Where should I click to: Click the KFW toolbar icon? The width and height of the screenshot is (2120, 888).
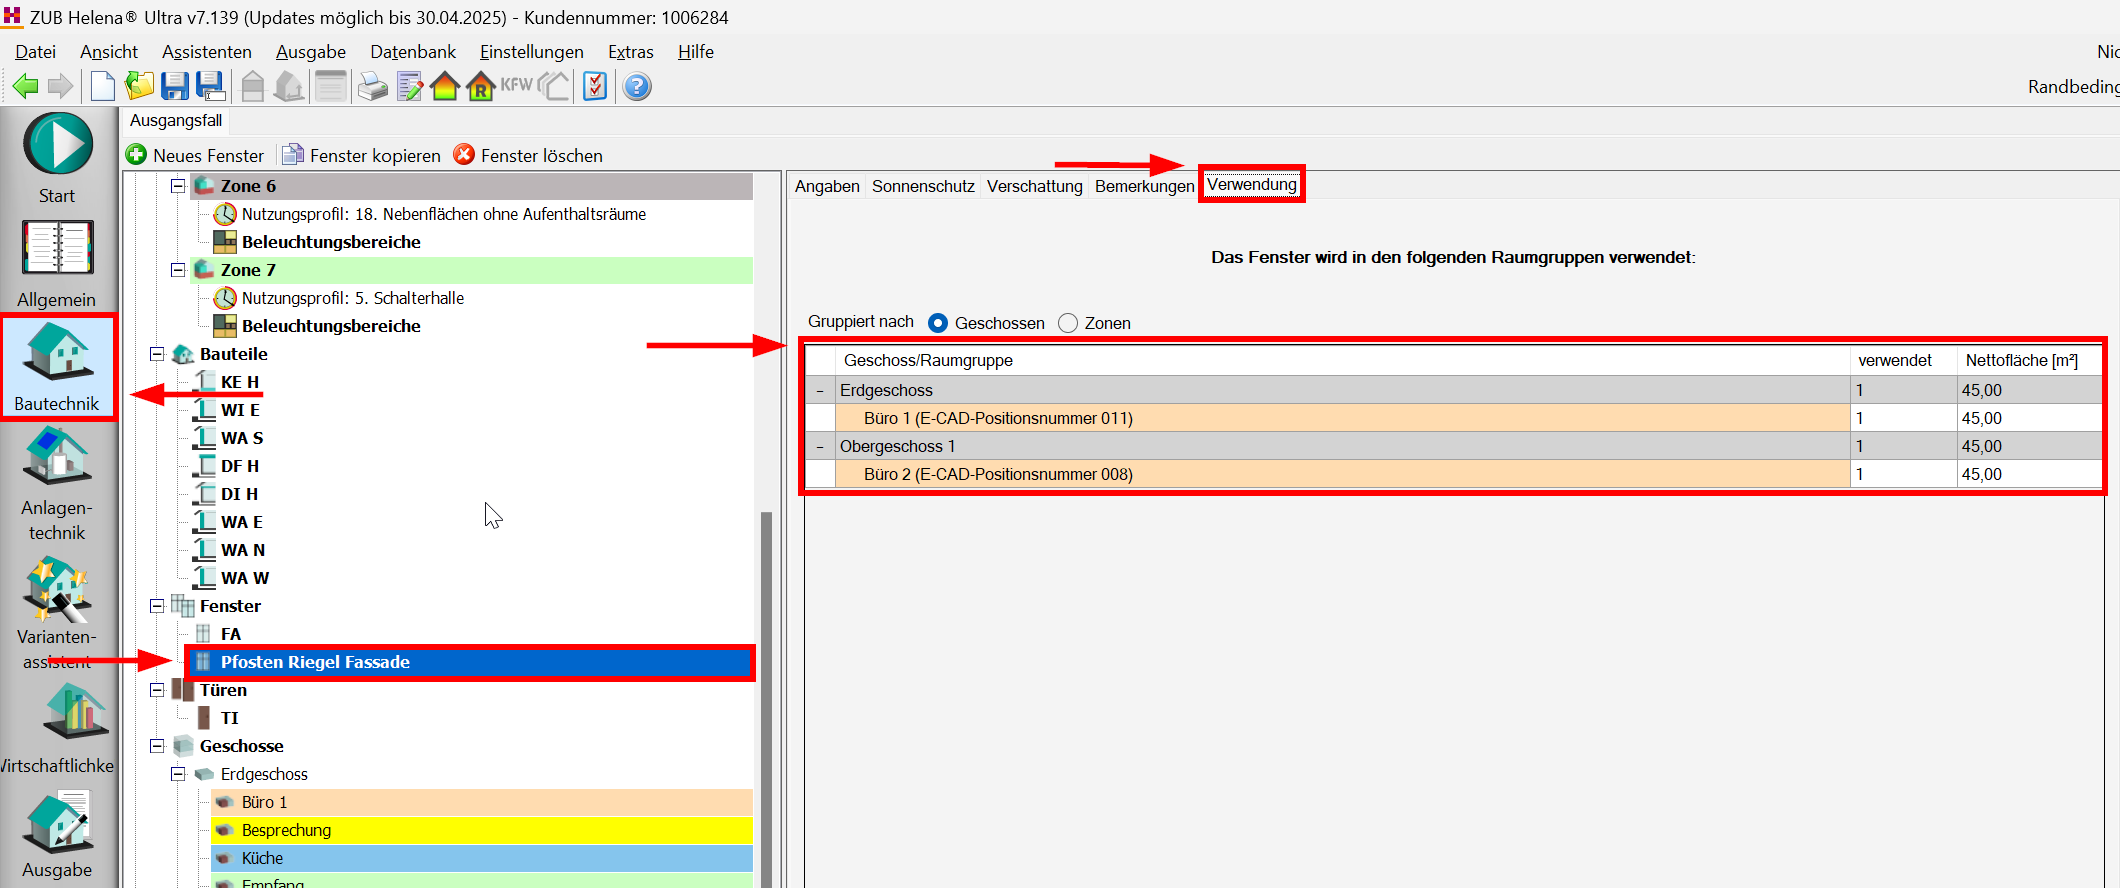pos(517,86)
